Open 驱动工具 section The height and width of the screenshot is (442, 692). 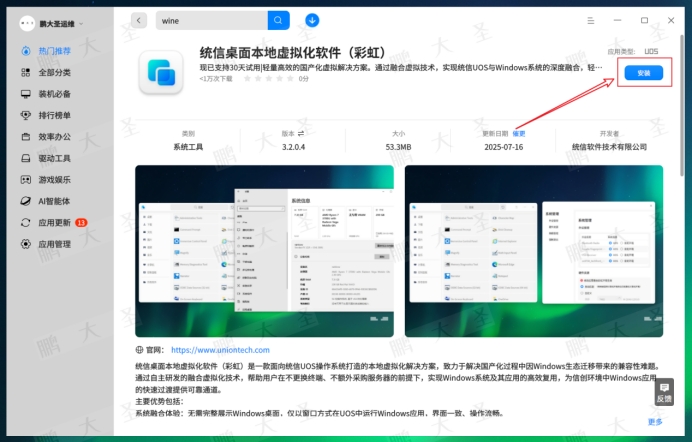click(54, 158)
